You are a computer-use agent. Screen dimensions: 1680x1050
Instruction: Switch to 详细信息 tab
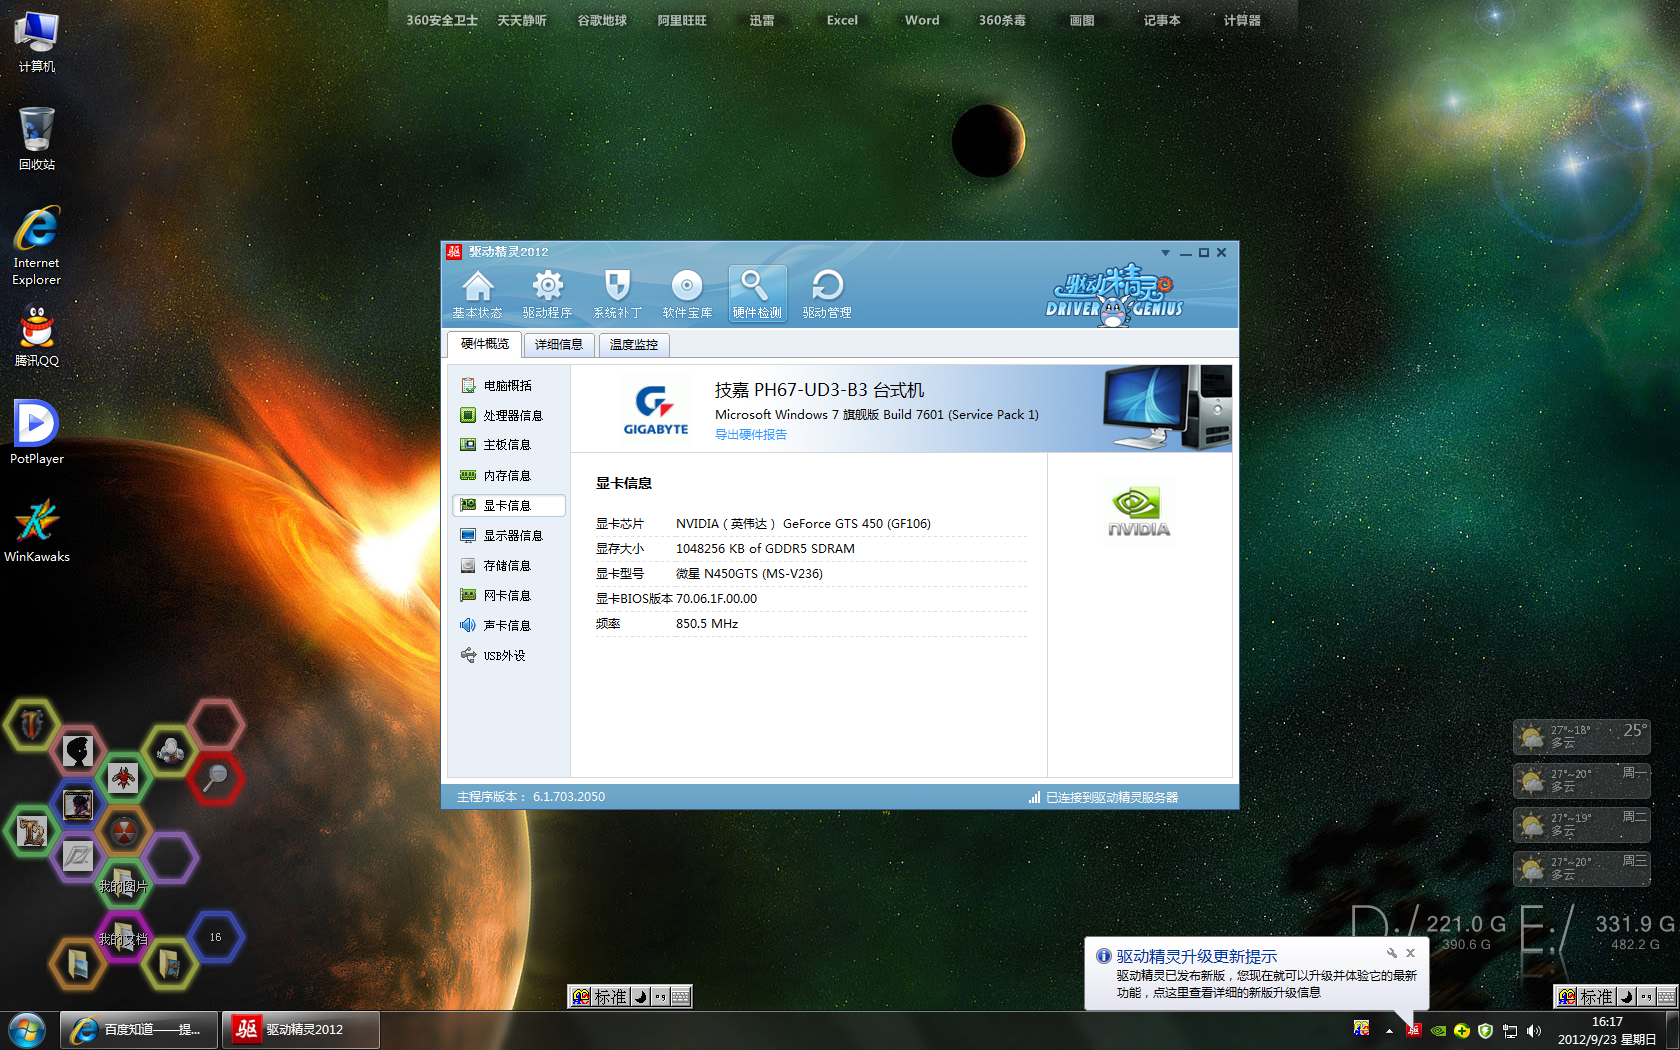559,345
